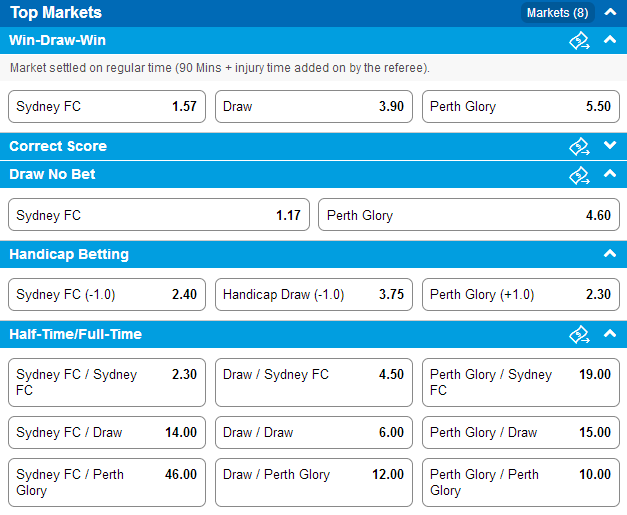The height and width of the screenshot is (515, 627).
Task: Select Handicap Draw (-1.0) at 3.75
Action: coord(314,295)
